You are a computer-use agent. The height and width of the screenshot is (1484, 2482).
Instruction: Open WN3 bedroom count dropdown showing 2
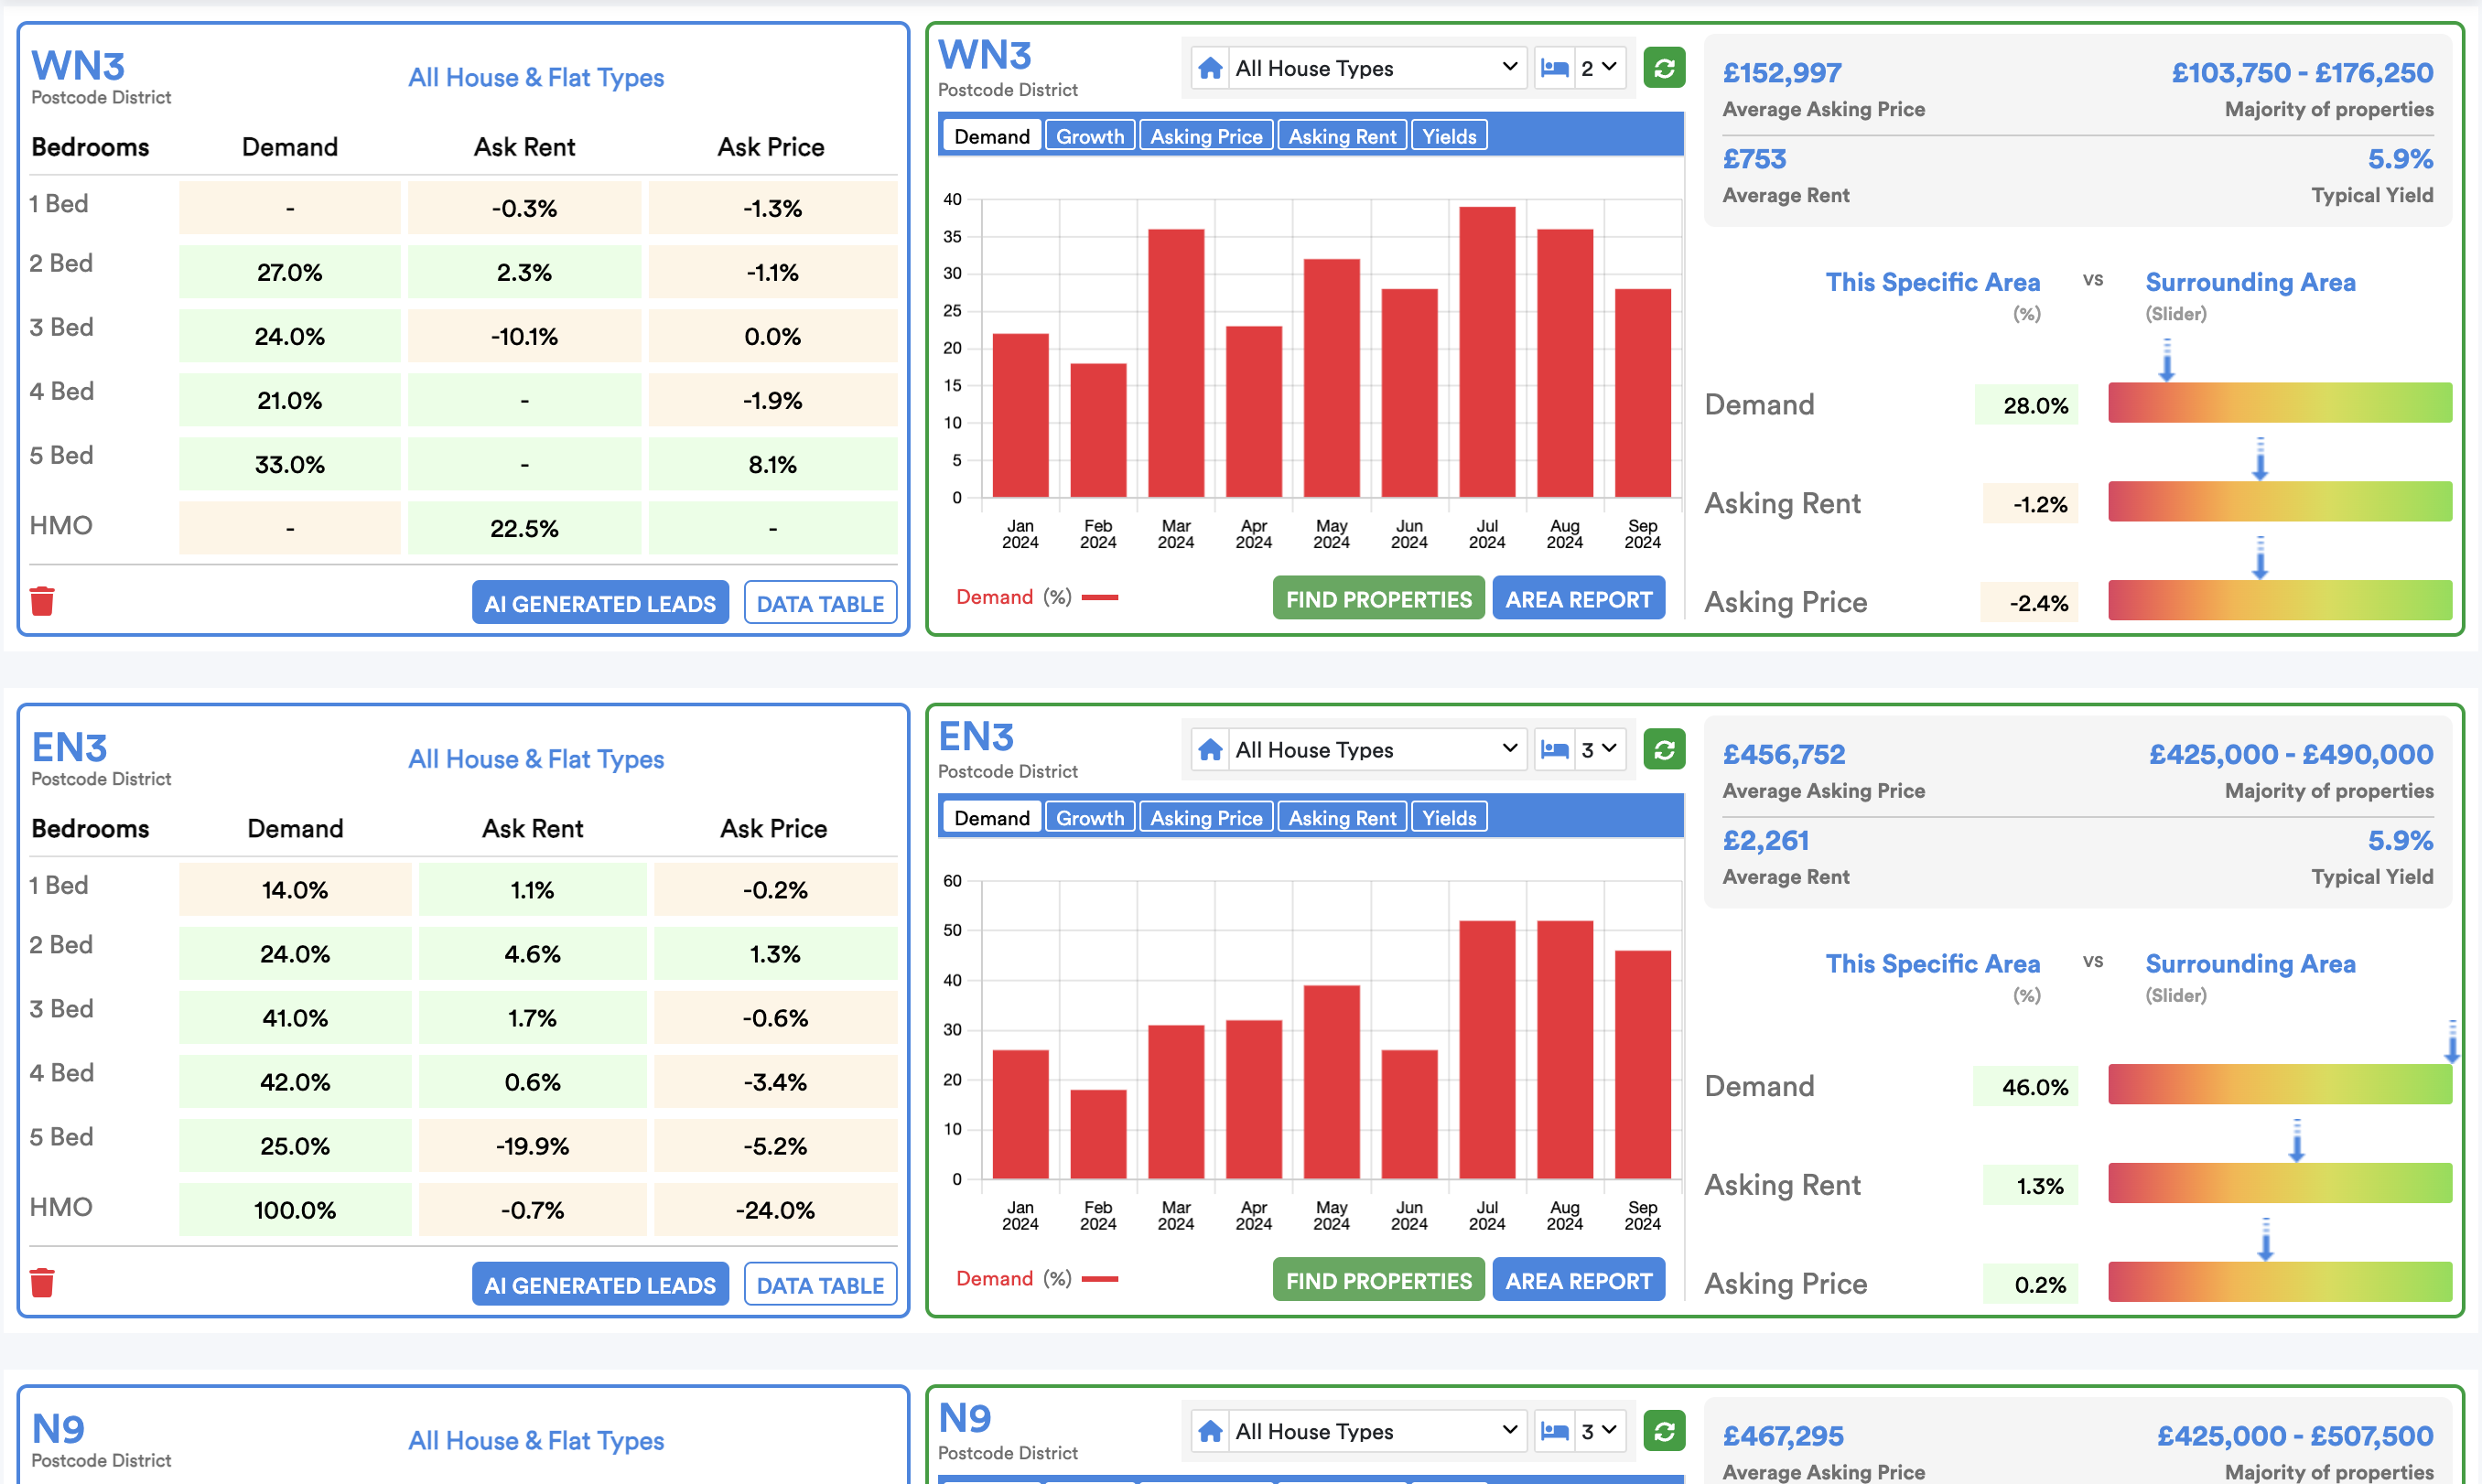[x=1599, y=68]
